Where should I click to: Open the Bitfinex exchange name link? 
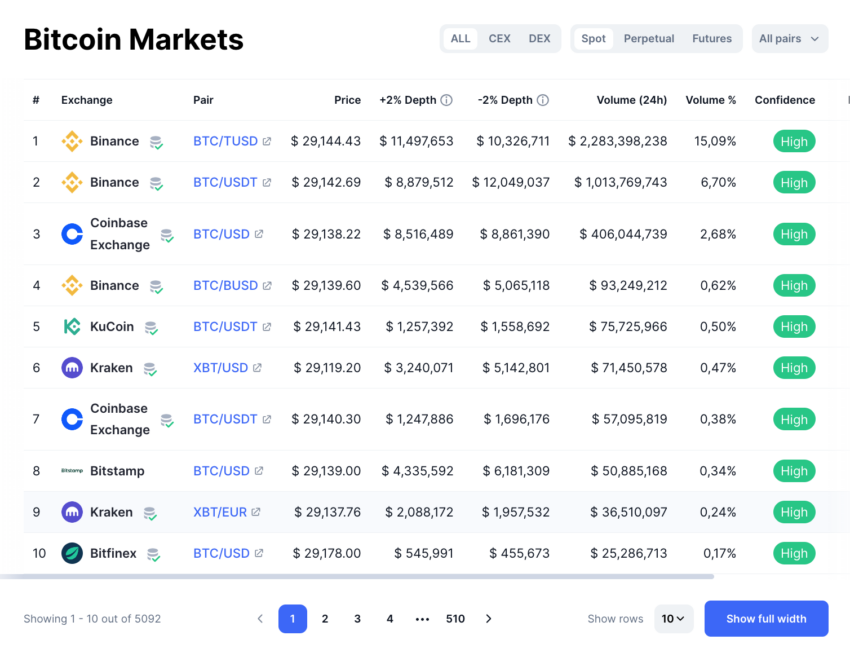(113, 553)
